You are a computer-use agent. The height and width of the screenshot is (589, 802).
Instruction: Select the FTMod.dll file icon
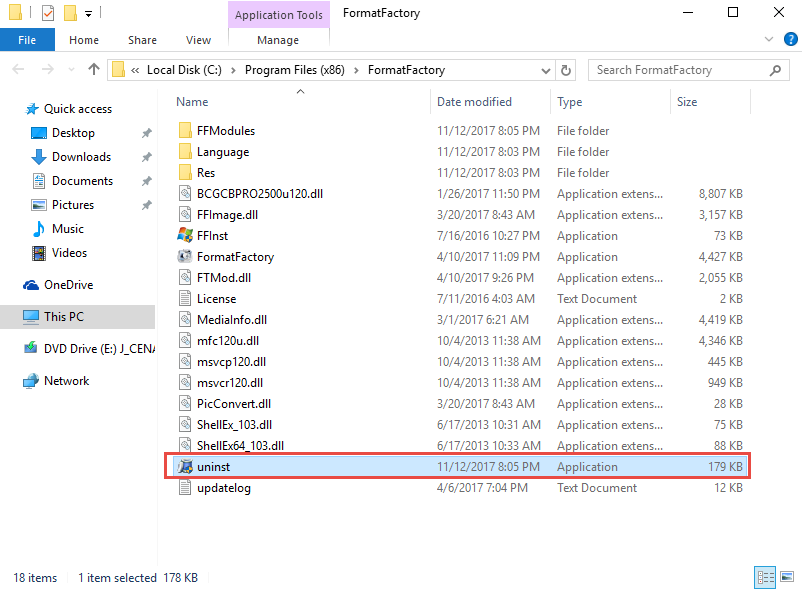coord(185,277)
